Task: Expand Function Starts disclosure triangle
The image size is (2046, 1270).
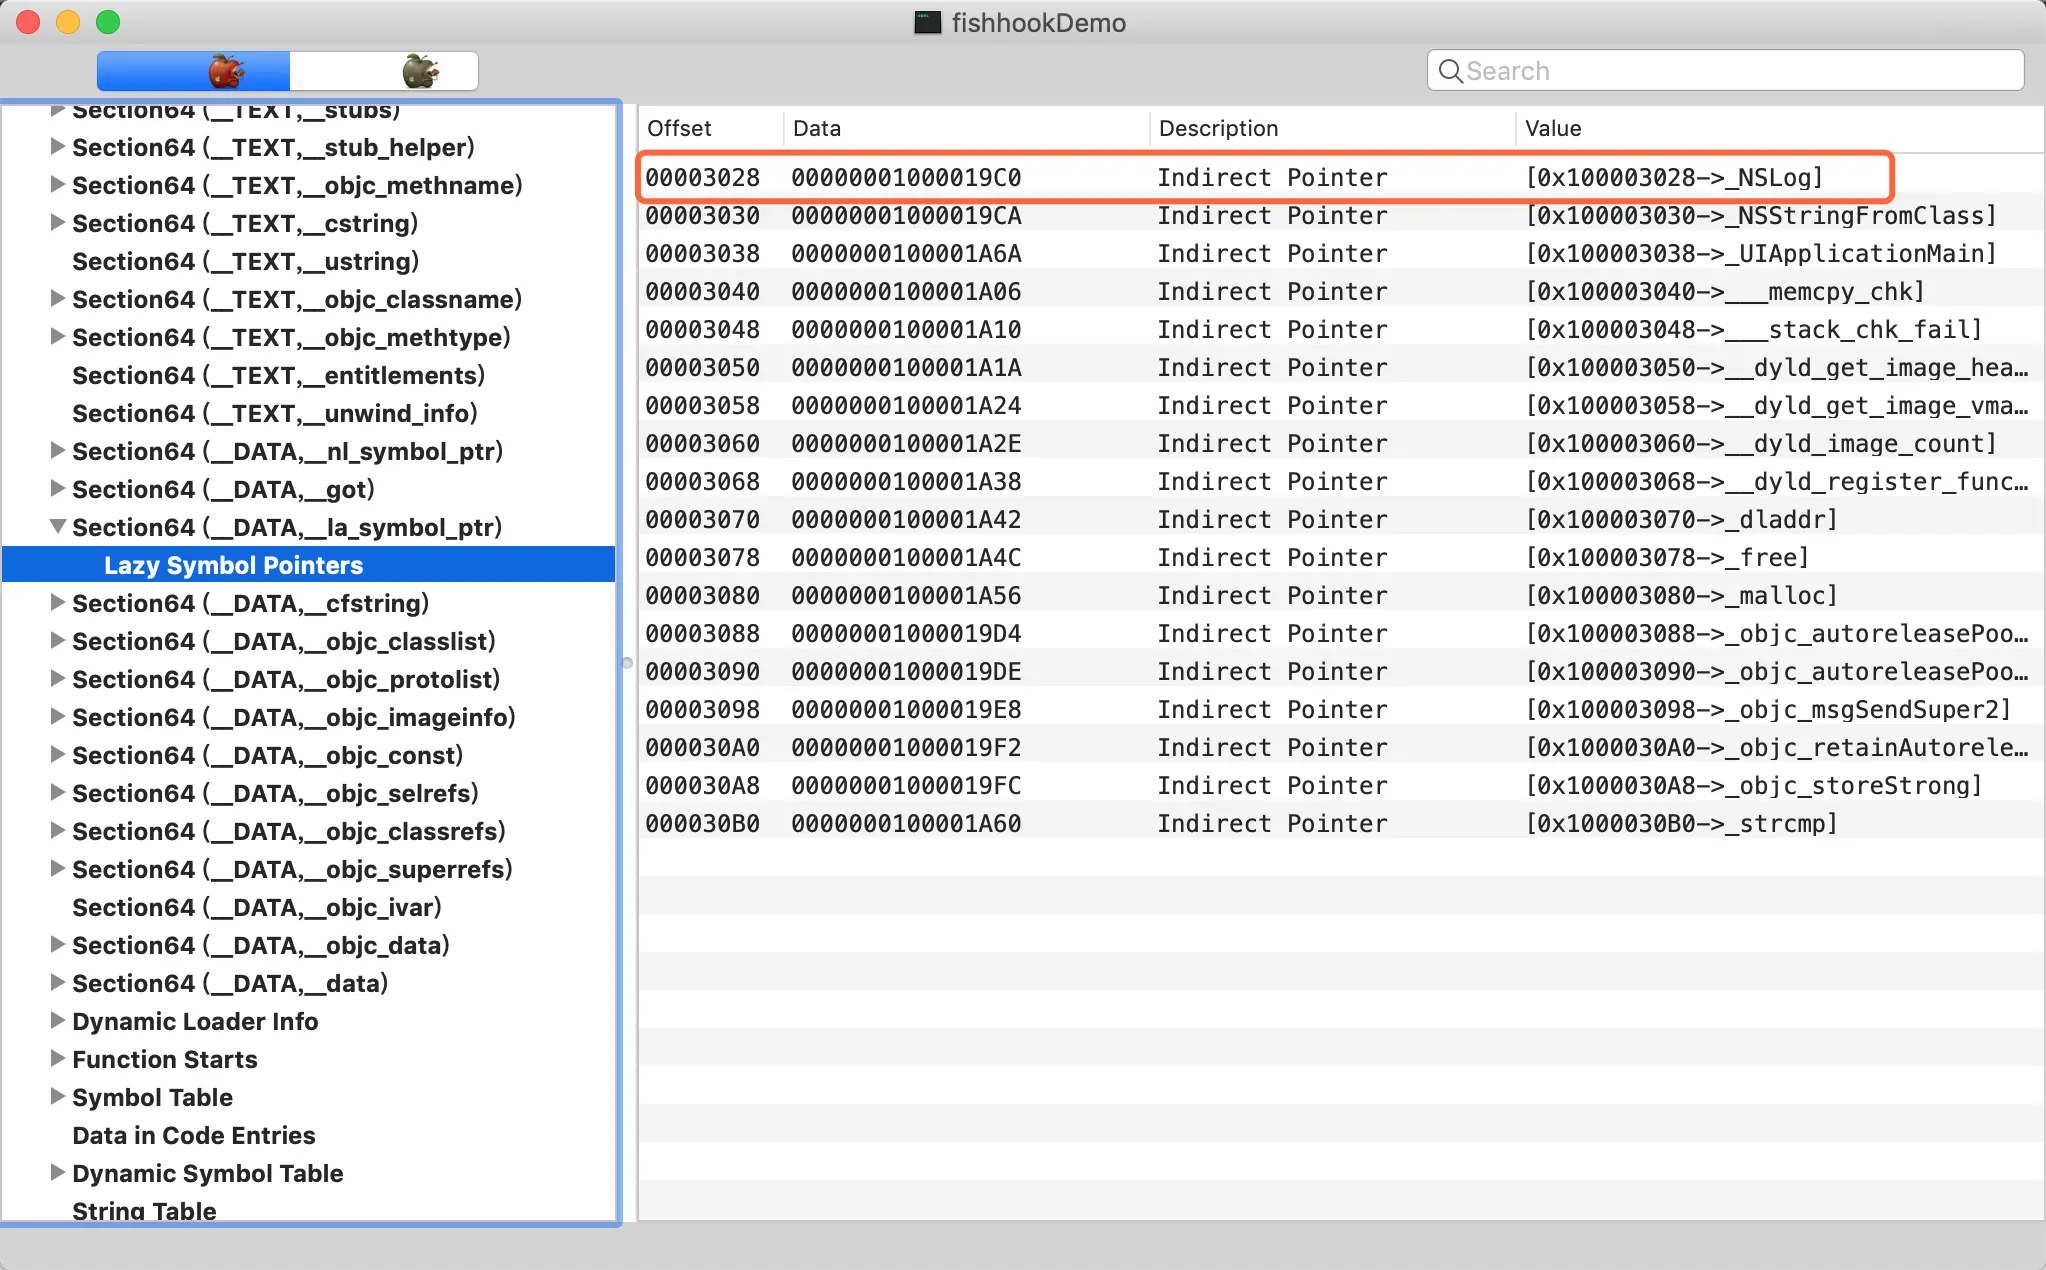Action: (58, 1058)
